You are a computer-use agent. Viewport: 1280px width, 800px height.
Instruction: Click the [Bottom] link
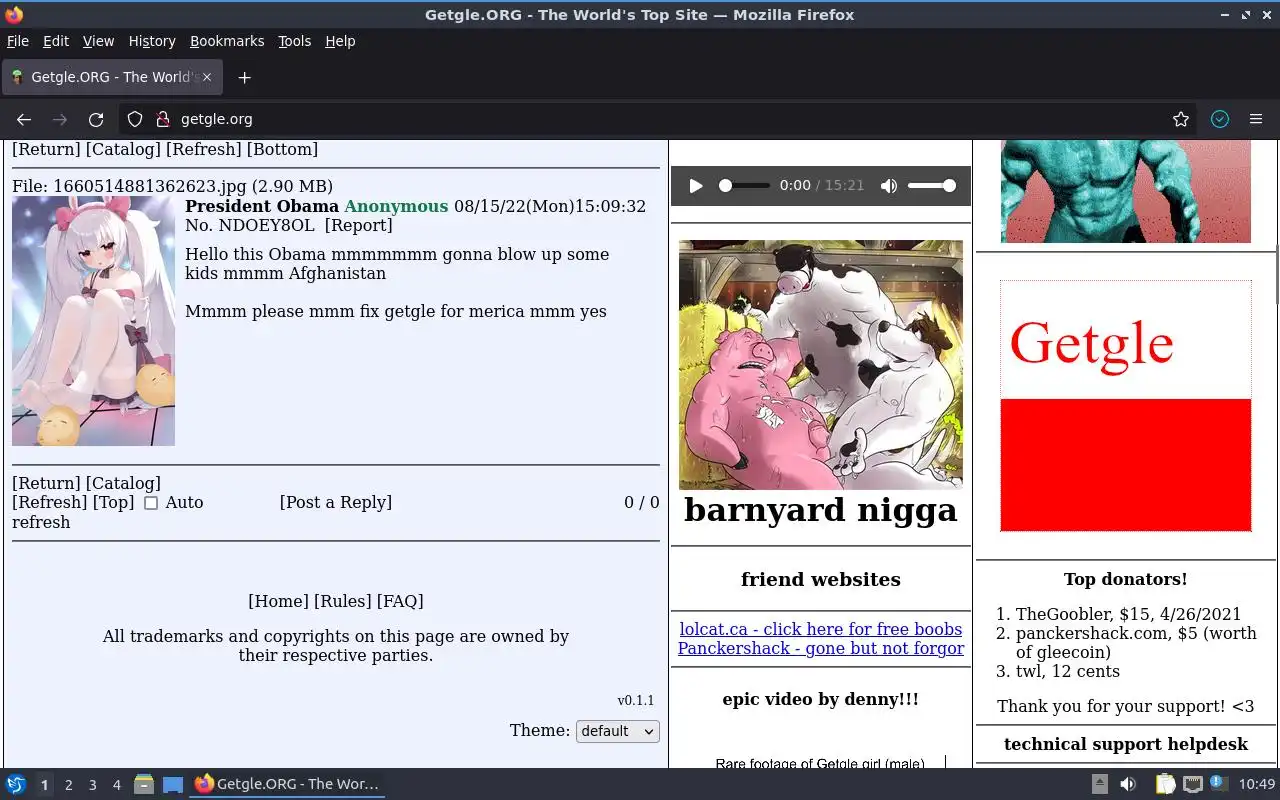(282, 149)
